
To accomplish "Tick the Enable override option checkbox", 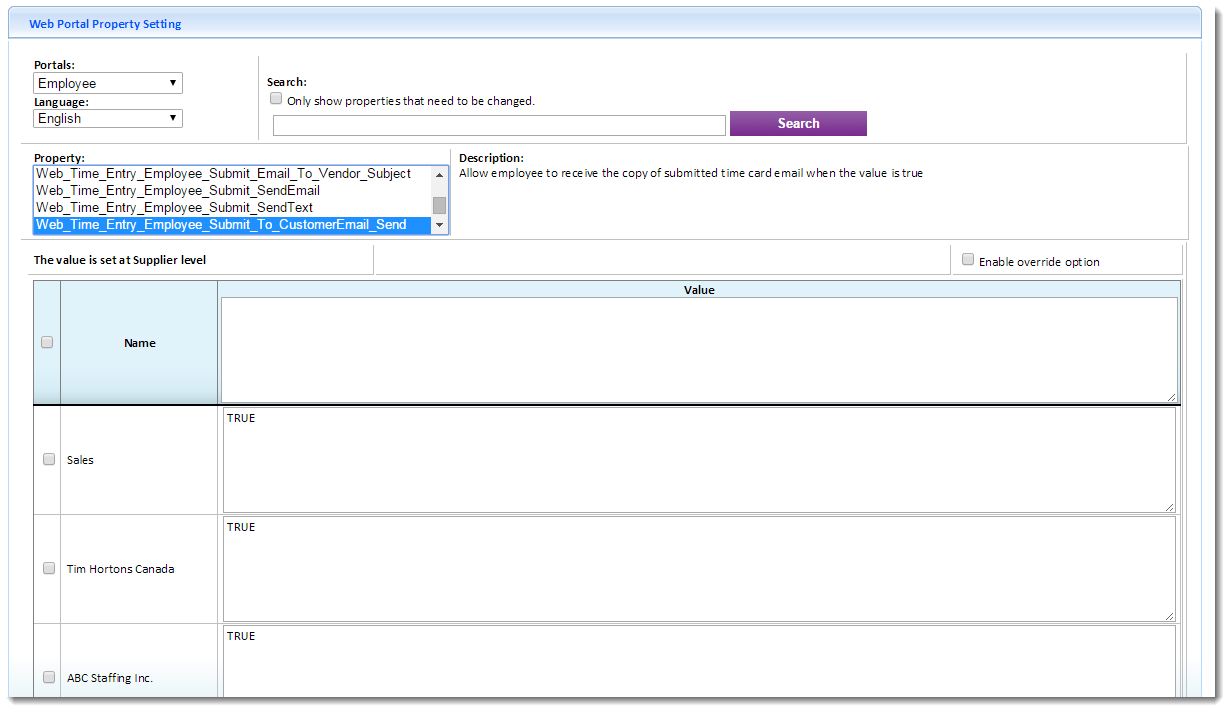I will click(968, 260).
